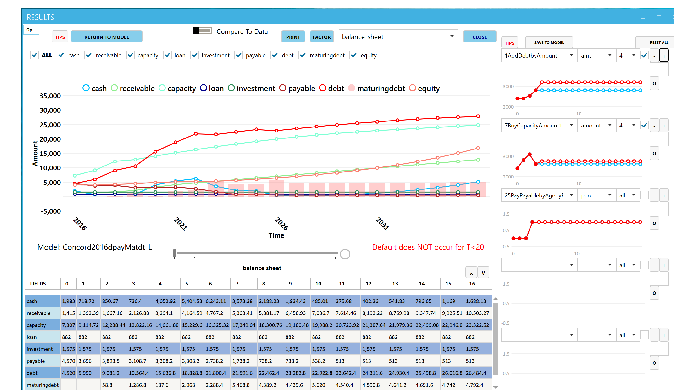This screenshot has height=390, width=680.
Task: Click the investment row header in table
Action: [42, 348]
